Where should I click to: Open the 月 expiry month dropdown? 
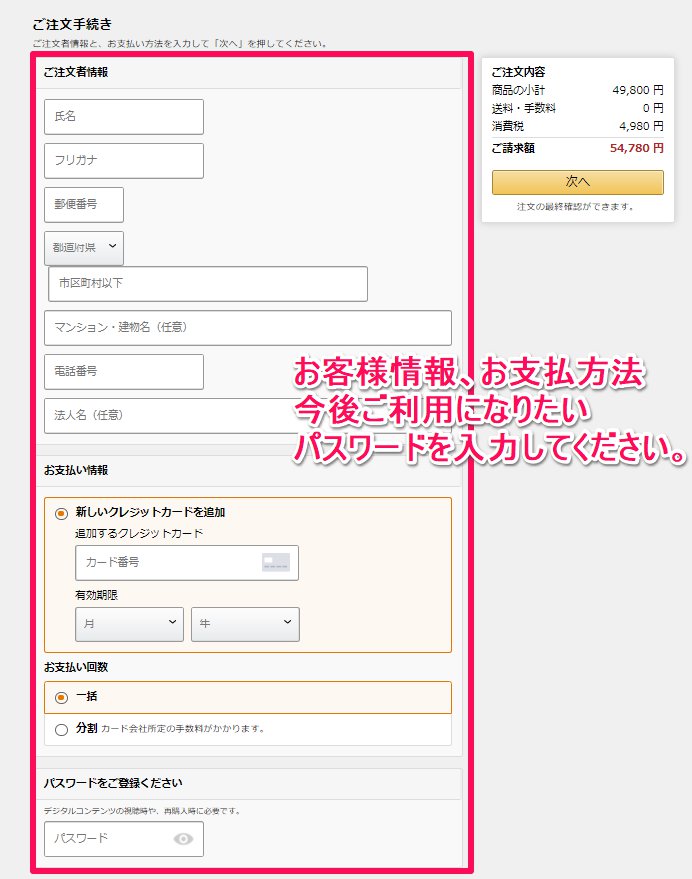tap(130, 624)
